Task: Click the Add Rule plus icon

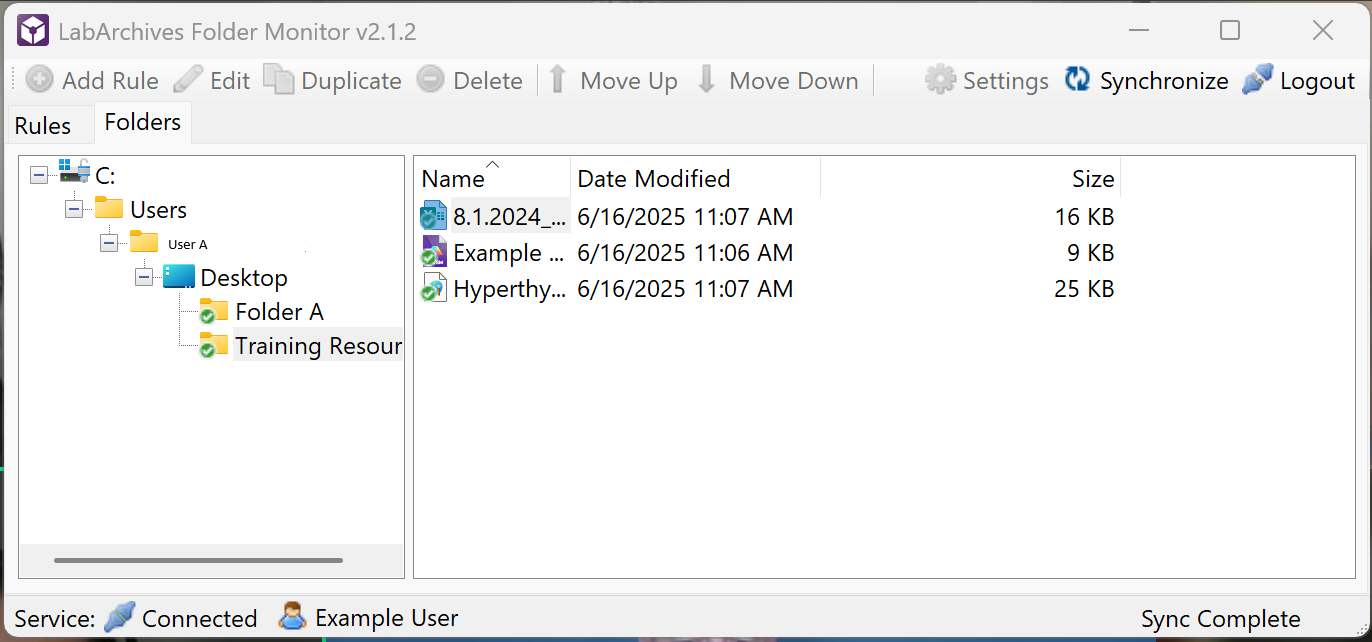Action: (x=38, y=80)
